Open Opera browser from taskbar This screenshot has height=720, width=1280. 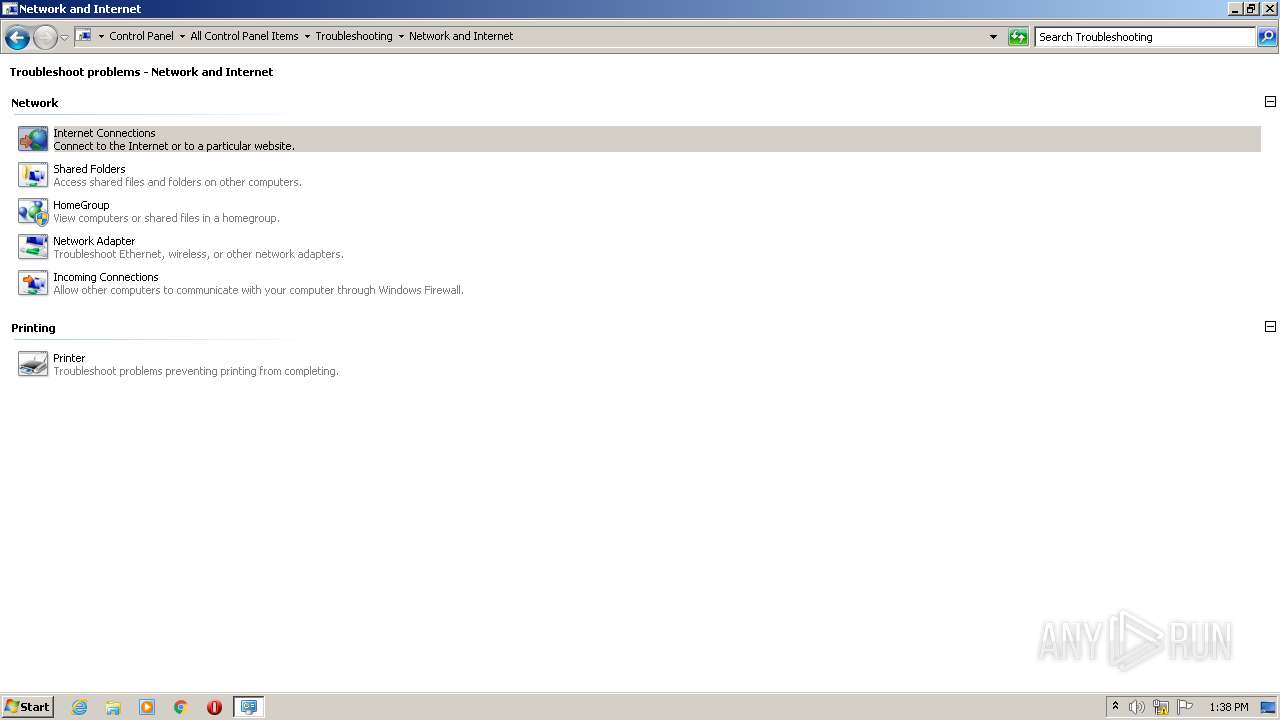(214, 707)
